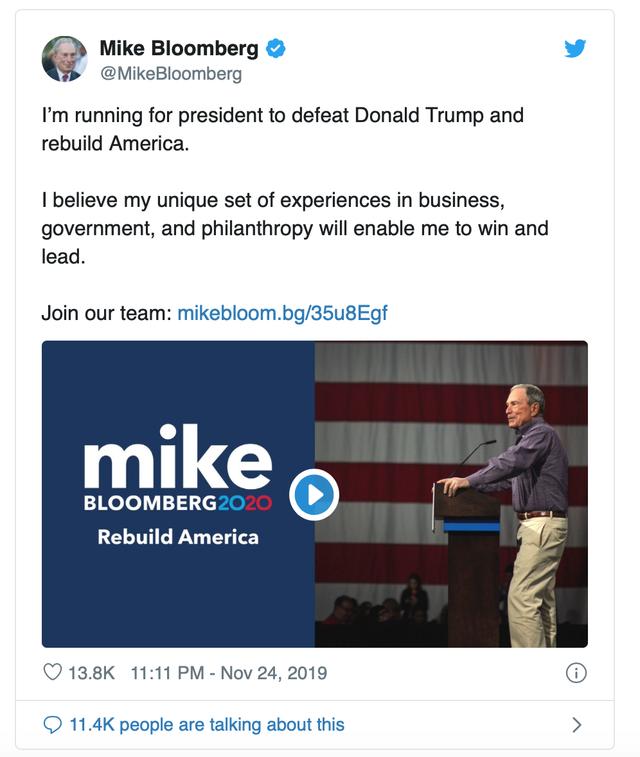Click "11.4K people are talking about this"
Viewport: 640px width, 757px height.
tap(206, 724)
